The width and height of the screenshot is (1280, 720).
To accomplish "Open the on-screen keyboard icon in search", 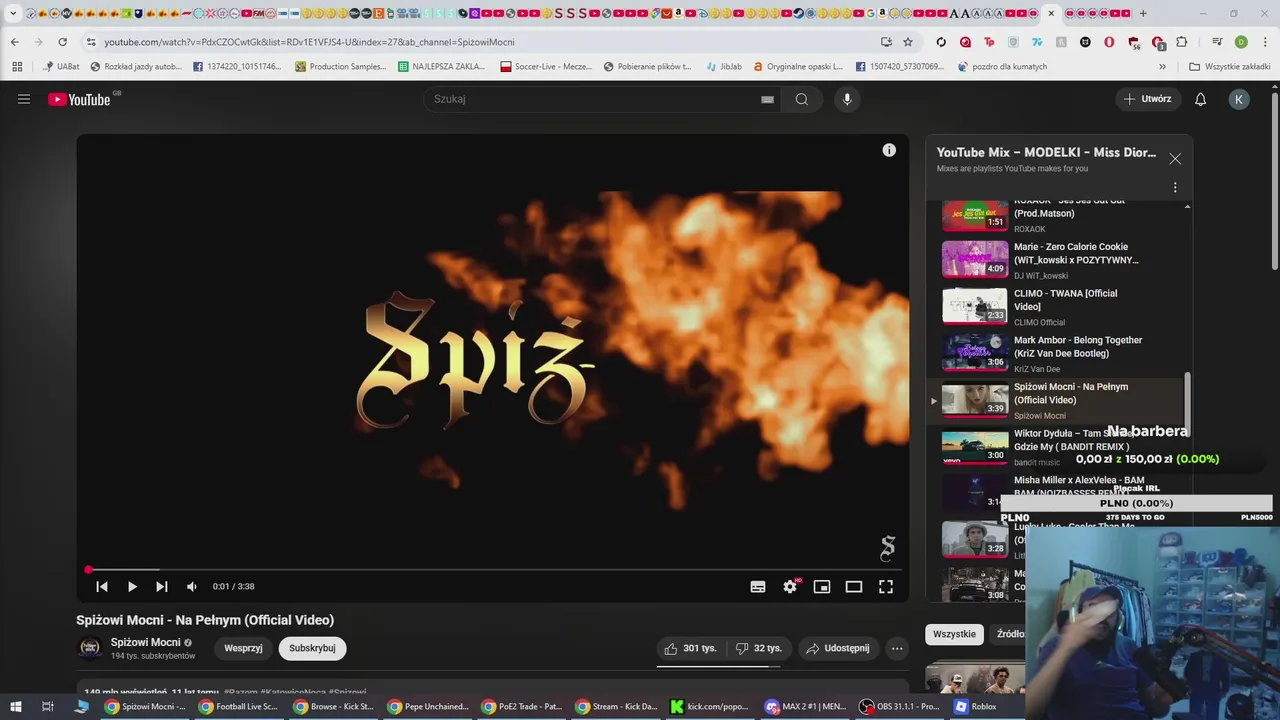I will [x=767, y=99].
